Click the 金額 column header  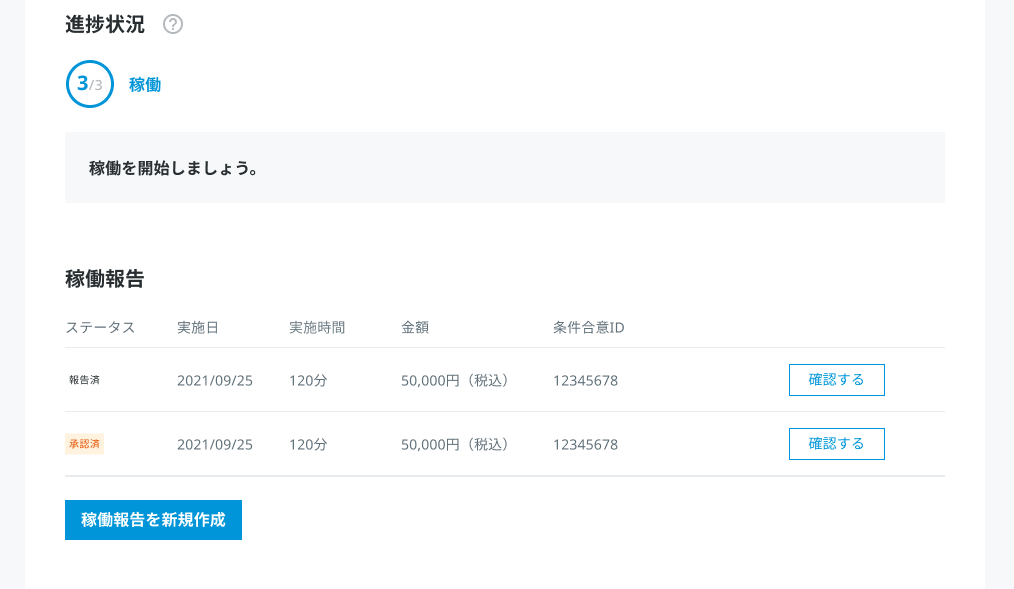415,328
